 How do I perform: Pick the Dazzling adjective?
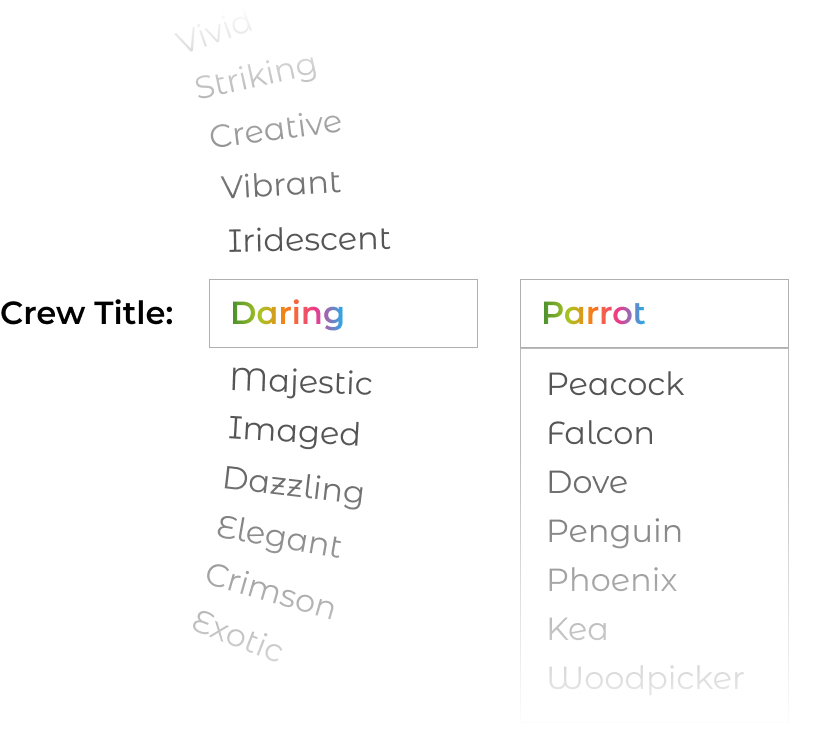[293, 485]
